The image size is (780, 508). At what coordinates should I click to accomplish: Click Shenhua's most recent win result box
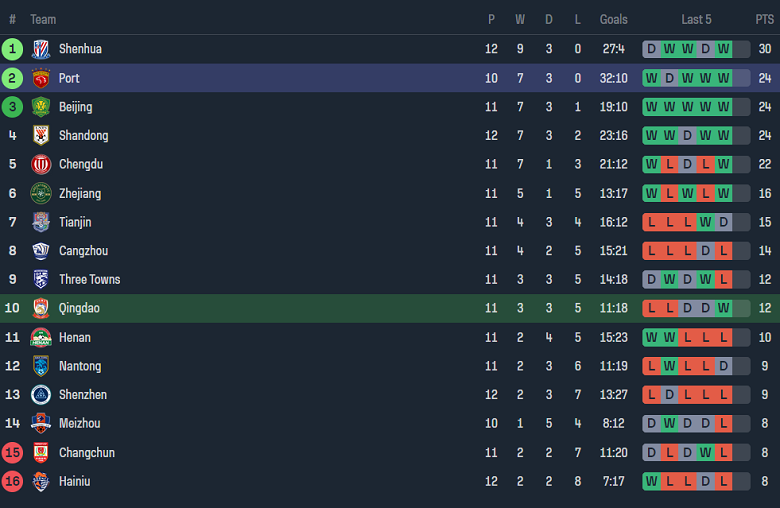coord(724,49)
